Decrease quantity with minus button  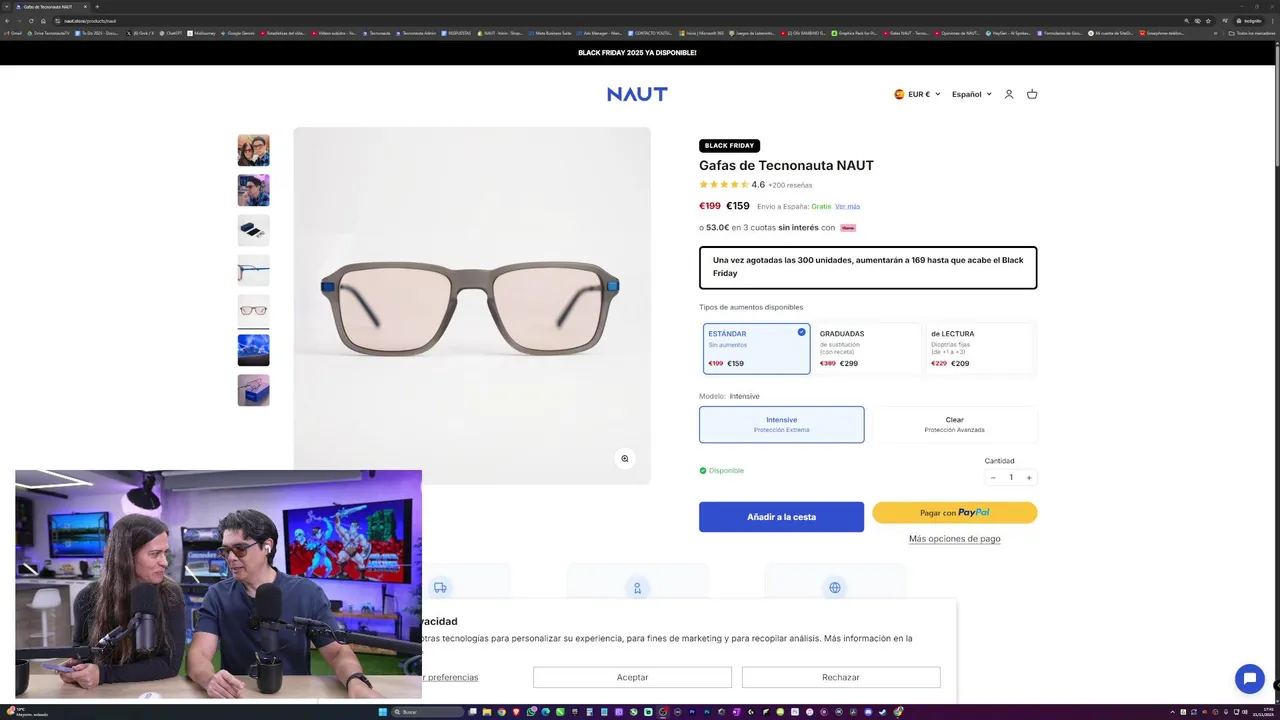tap(993, 478)
